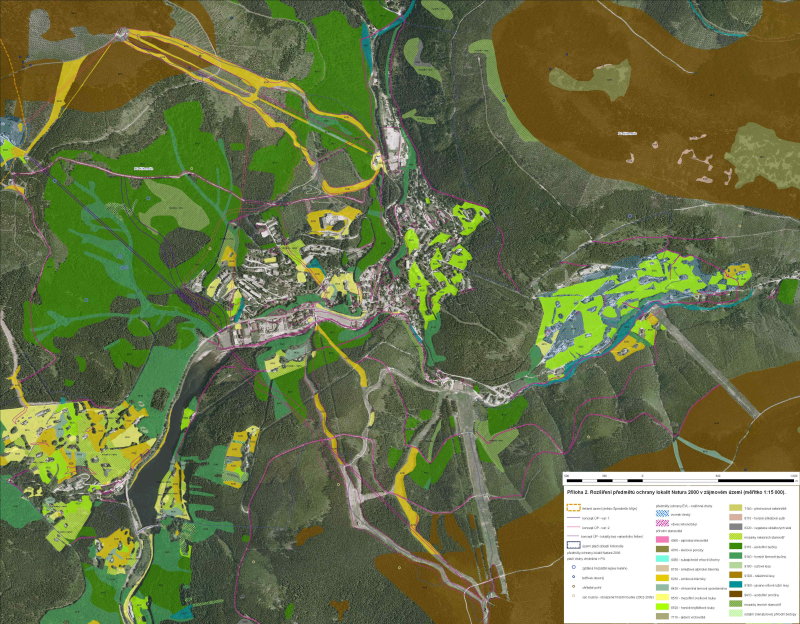The image size is (800, 624).
Task: Click the blue line symbol in legend
Action: pyautogui.click(x=573, y=518)
